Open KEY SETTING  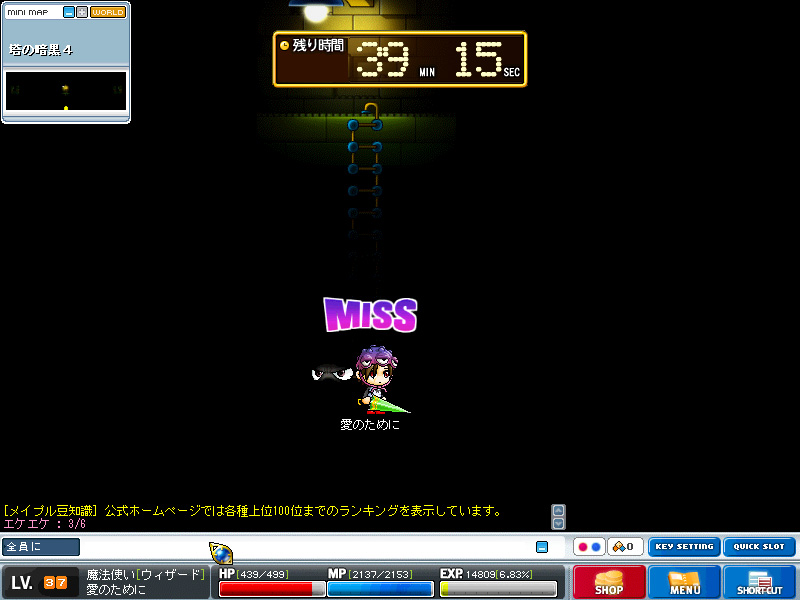coord(684,547)
